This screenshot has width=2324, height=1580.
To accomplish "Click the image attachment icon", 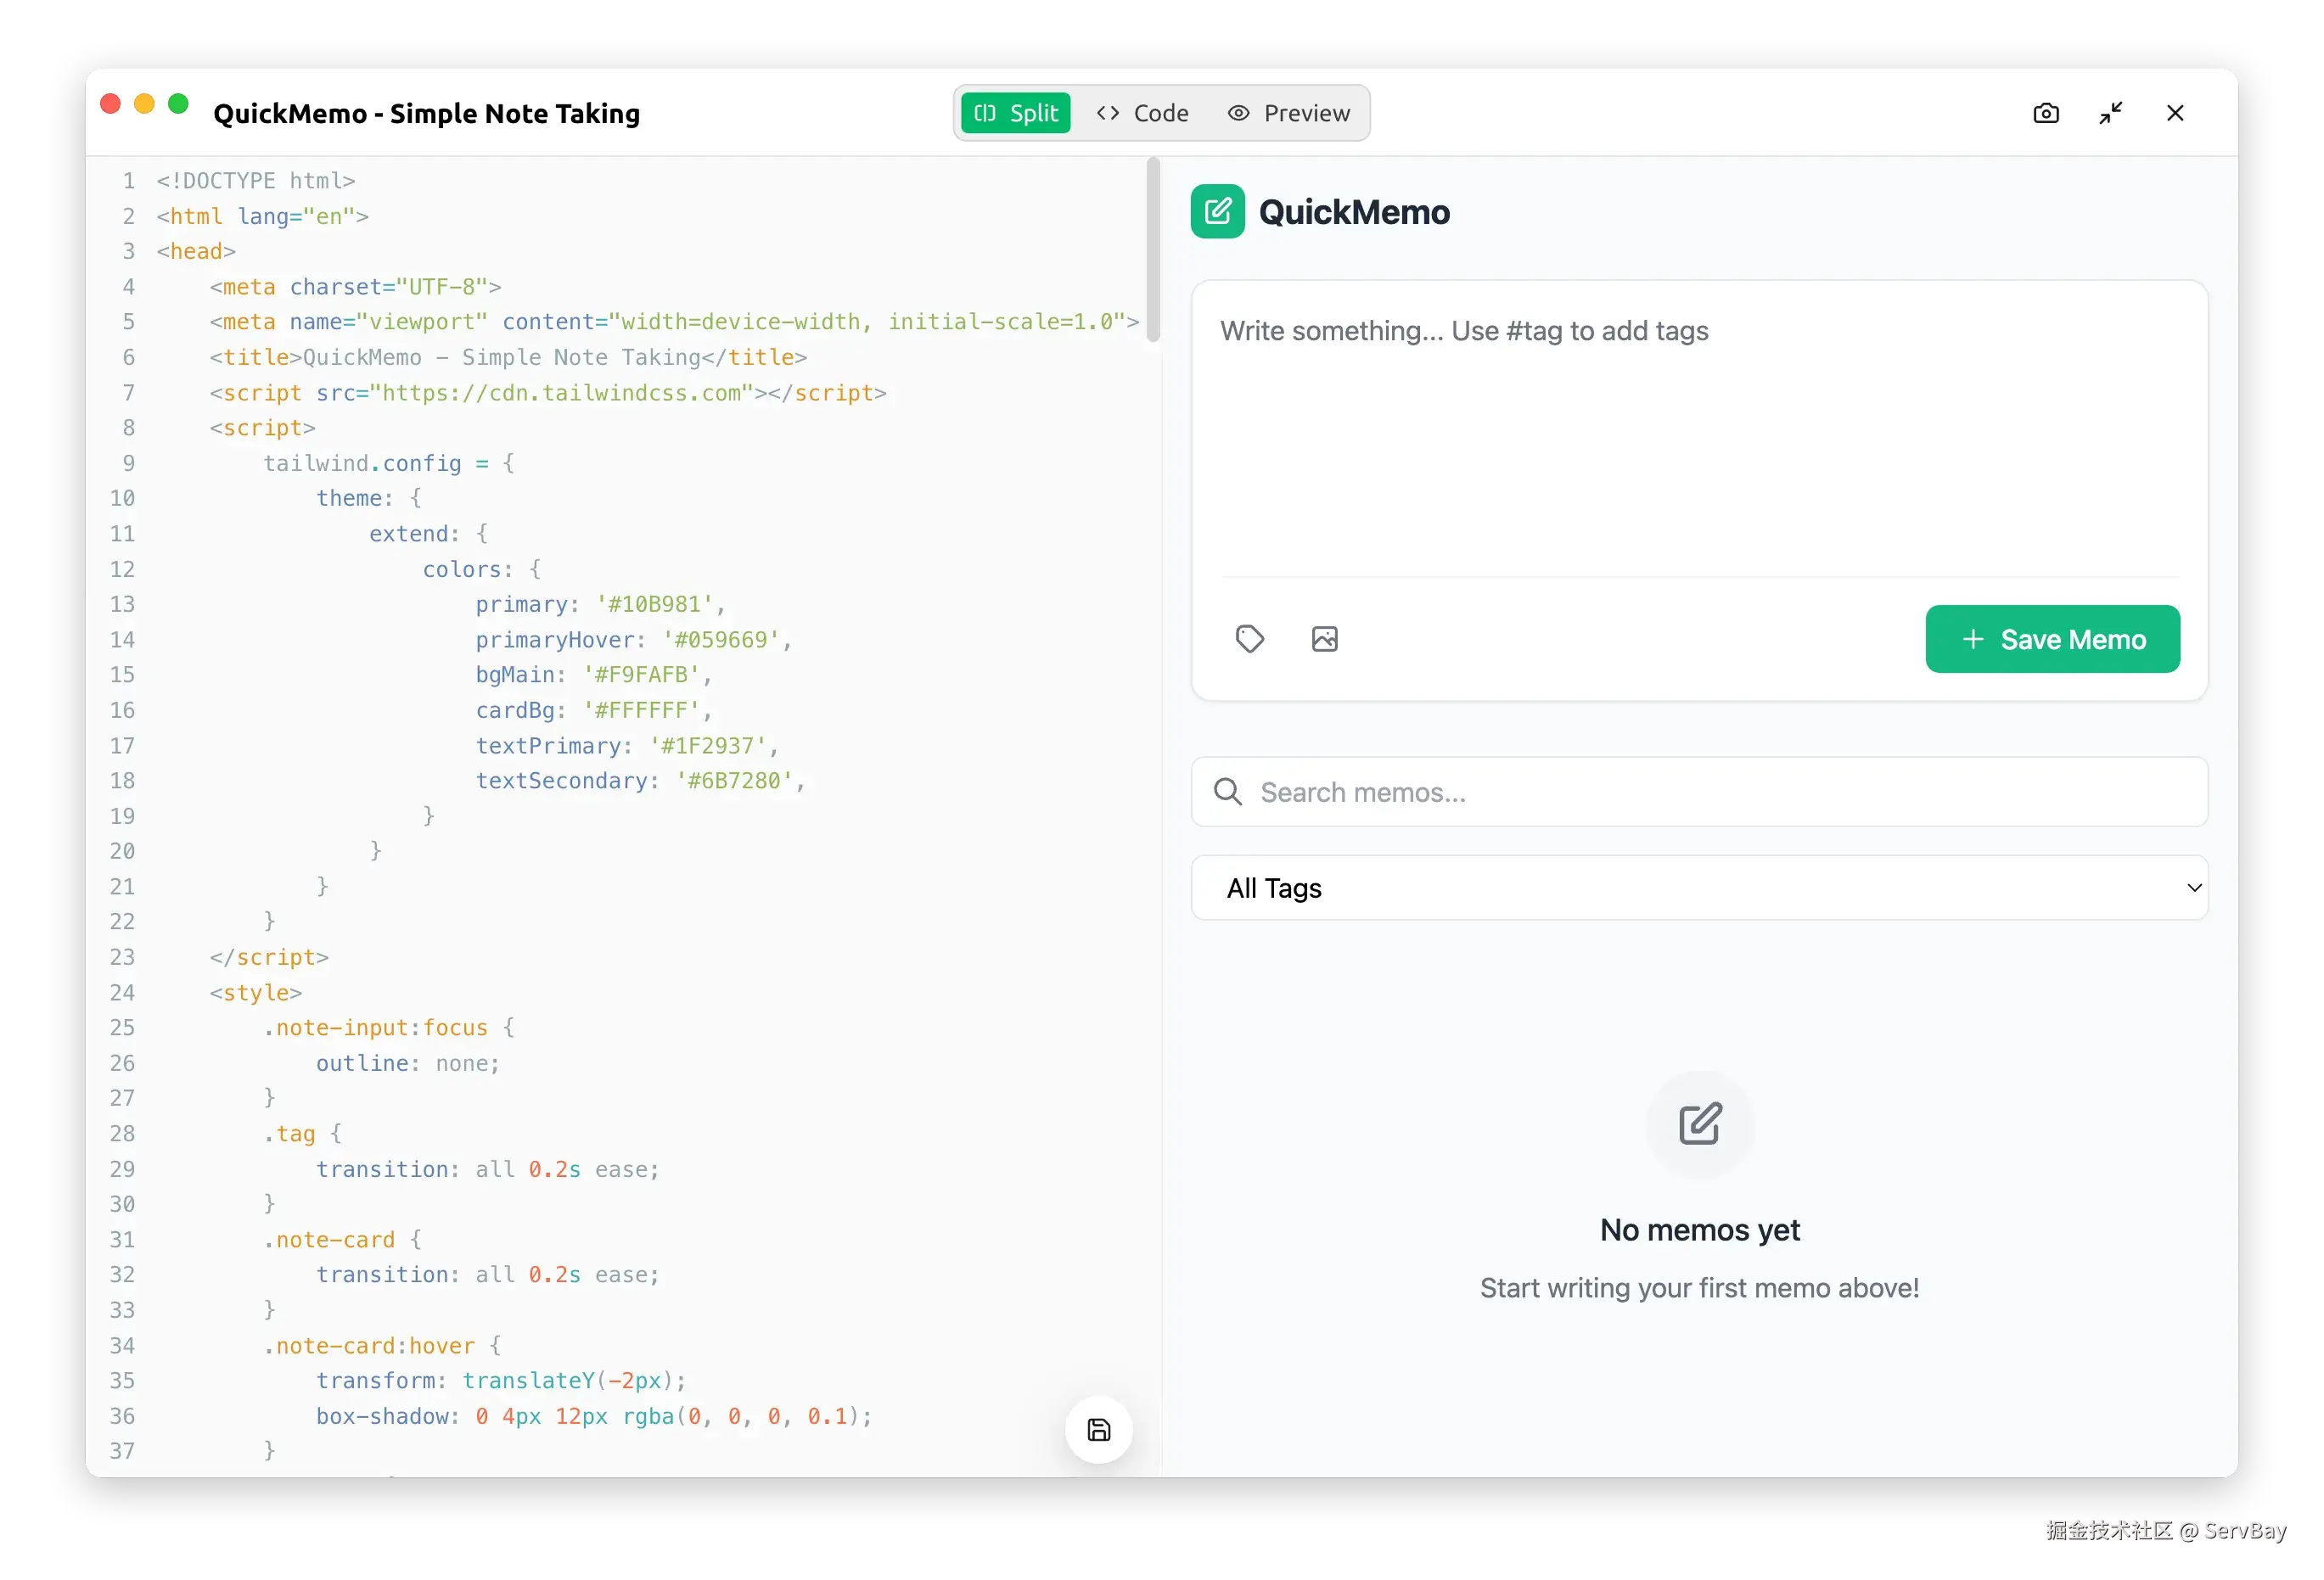I will click(x=1324, y=639).
